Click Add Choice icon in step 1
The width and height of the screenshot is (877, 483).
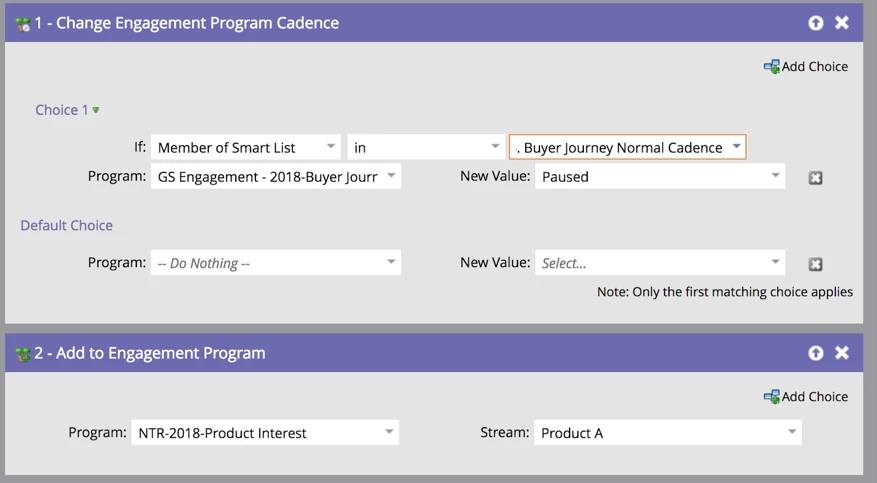click(x=772, y=66)
